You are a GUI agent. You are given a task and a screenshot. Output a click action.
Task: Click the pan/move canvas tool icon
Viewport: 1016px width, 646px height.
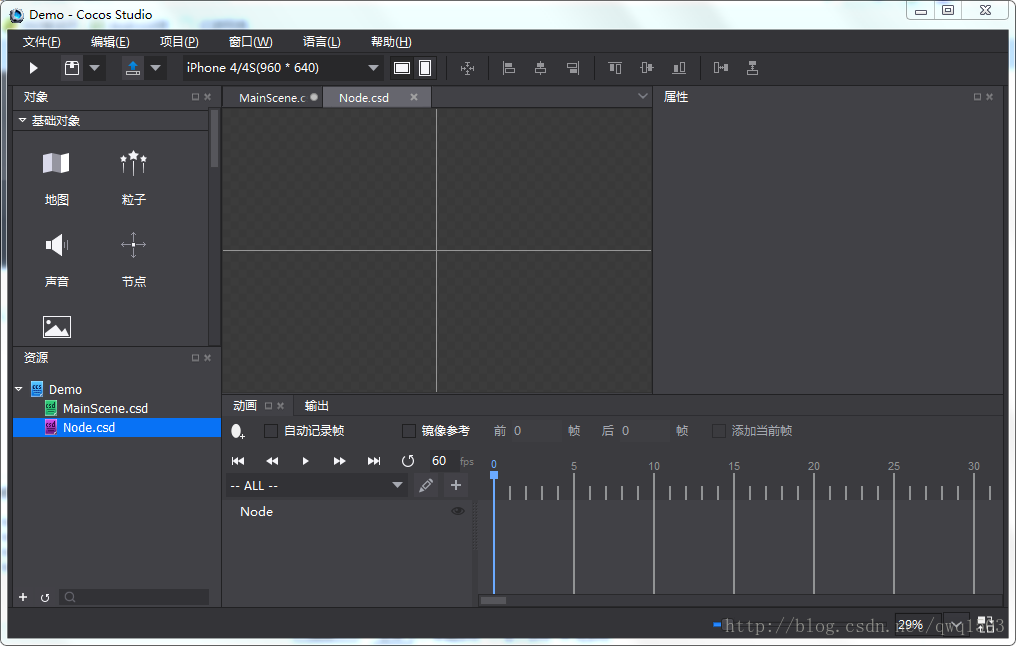[x=467, y=68]
